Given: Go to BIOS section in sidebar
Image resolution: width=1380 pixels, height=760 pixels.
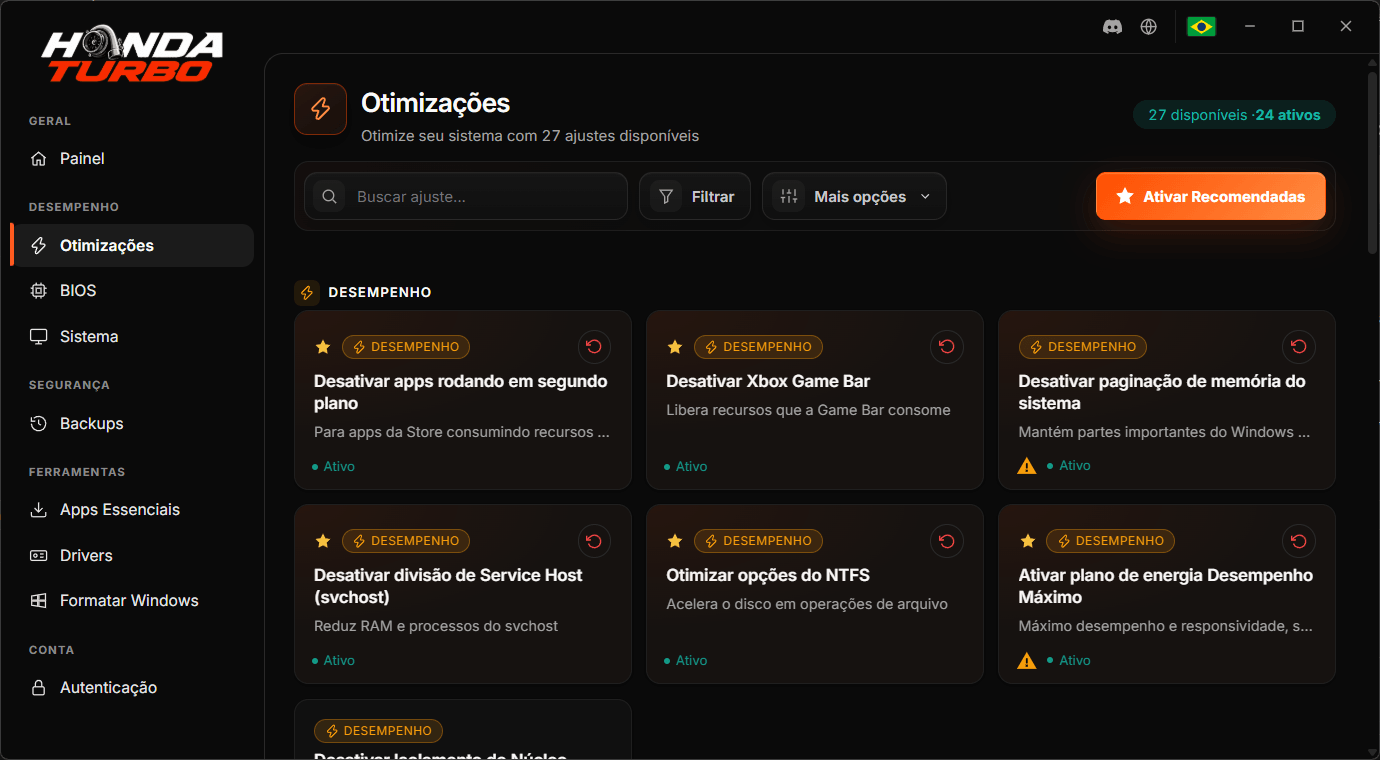Looking at the screenshot, I should (132, 291).
